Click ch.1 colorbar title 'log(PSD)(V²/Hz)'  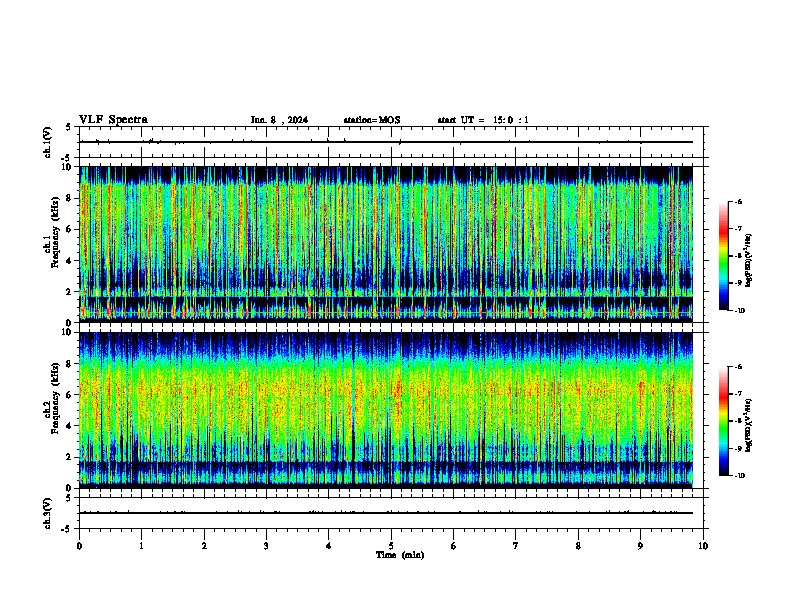click(x=749, y=260)
